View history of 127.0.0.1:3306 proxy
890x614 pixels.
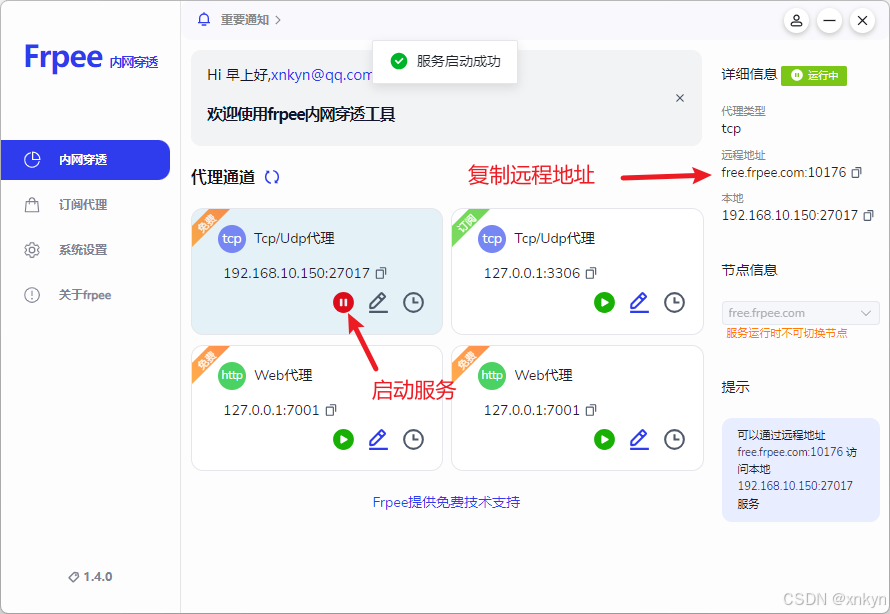(674, 302)
